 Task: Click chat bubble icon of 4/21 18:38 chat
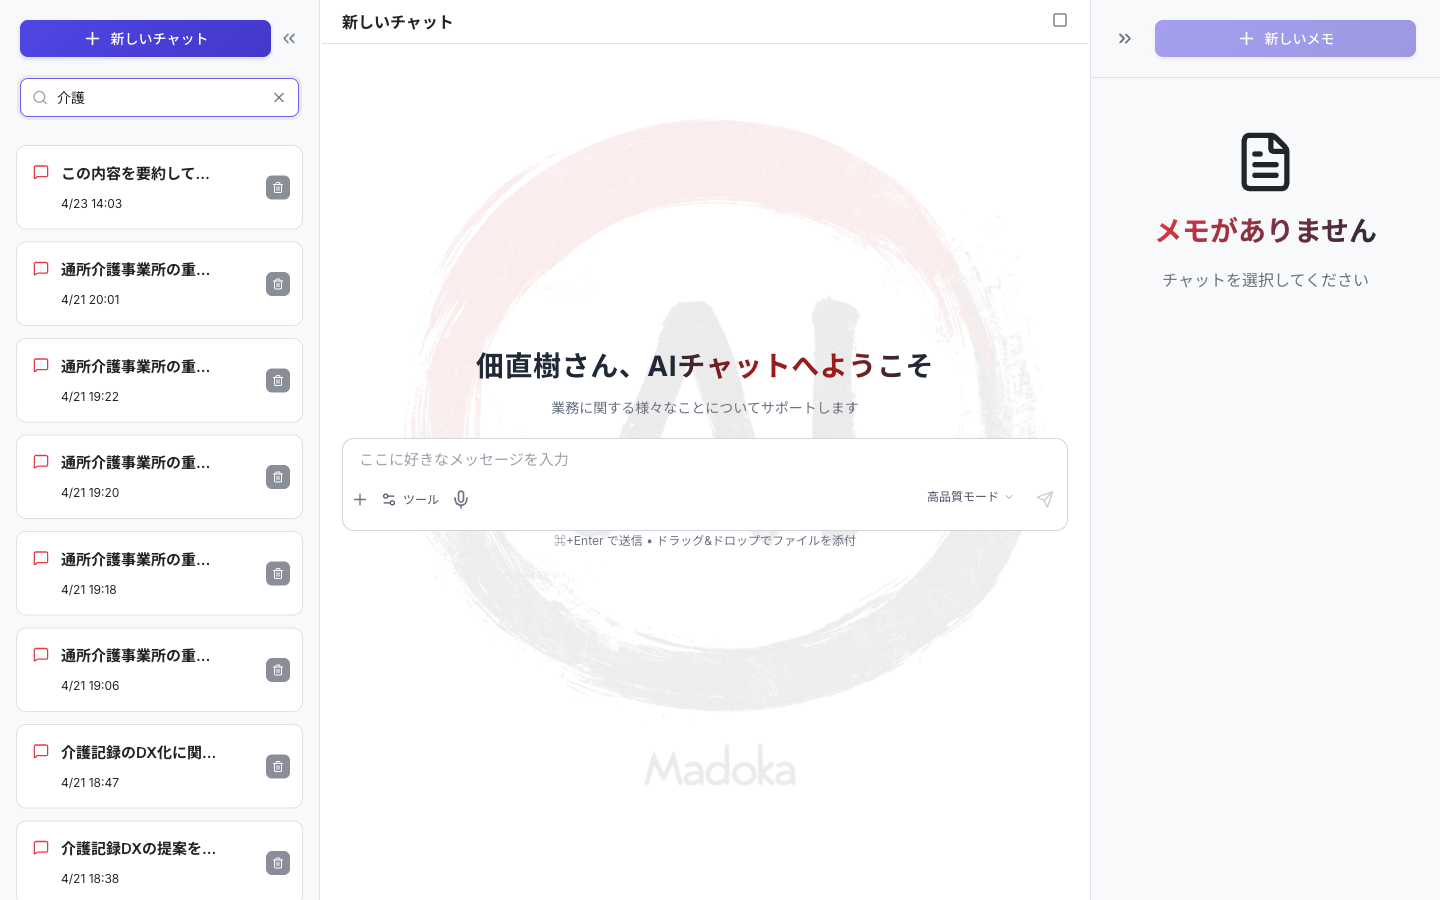[41, 848]
